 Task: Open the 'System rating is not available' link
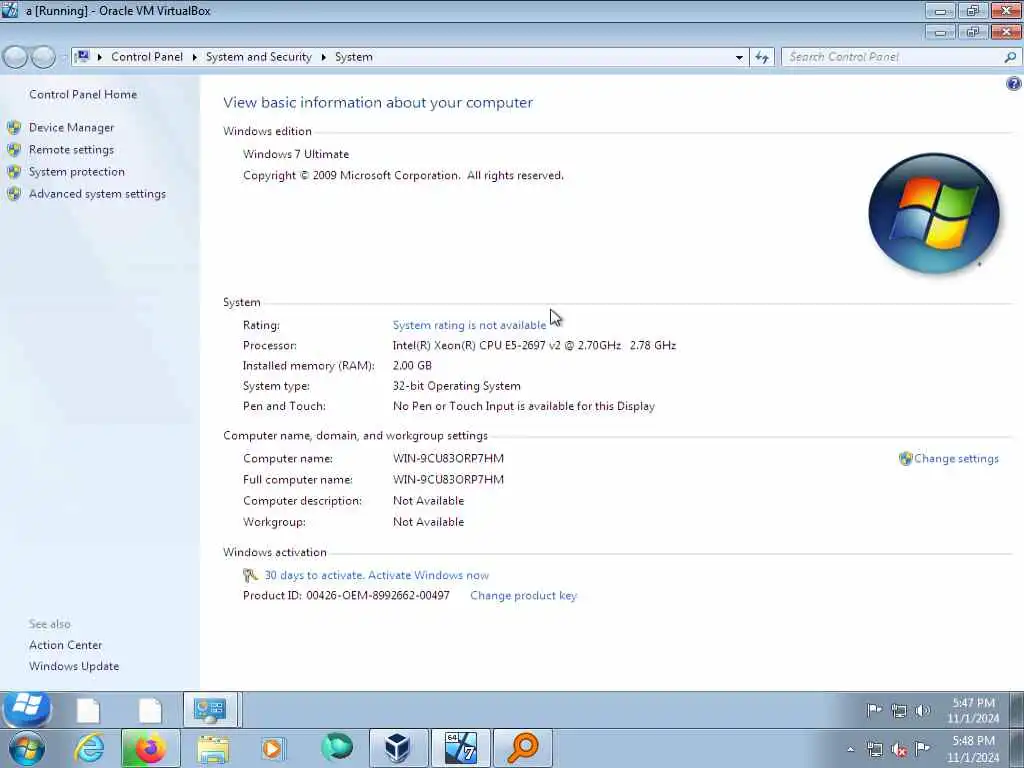(x=469, y=325)
